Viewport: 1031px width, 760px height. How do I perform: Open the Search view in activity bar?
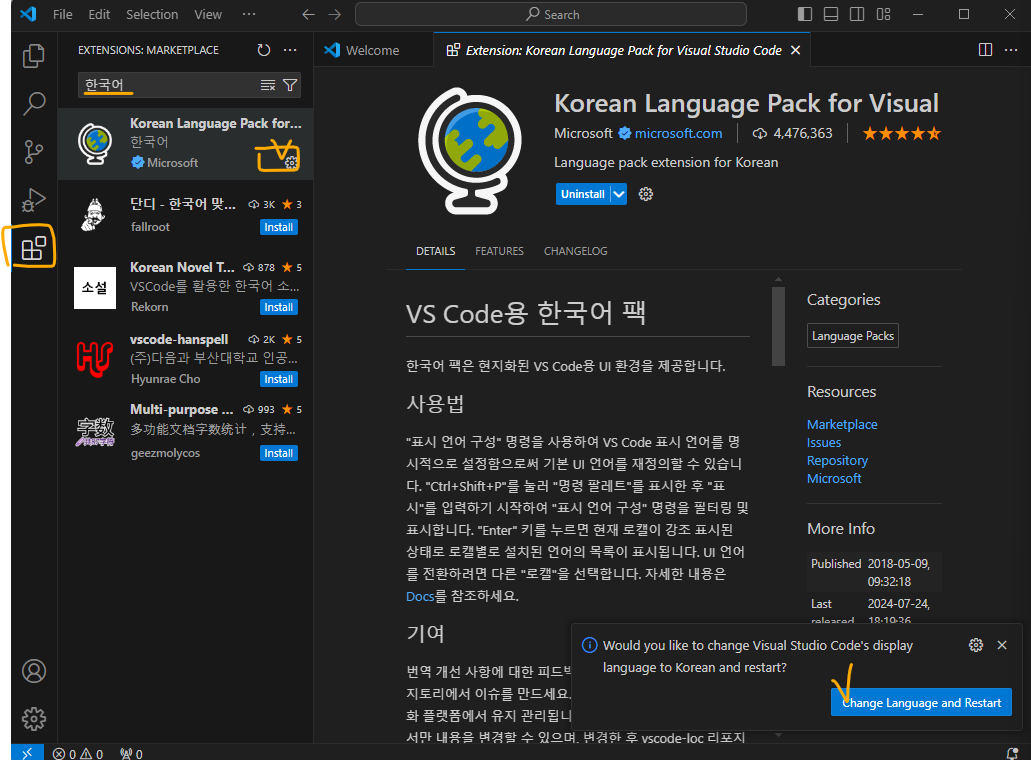click(x=34, y=103)
